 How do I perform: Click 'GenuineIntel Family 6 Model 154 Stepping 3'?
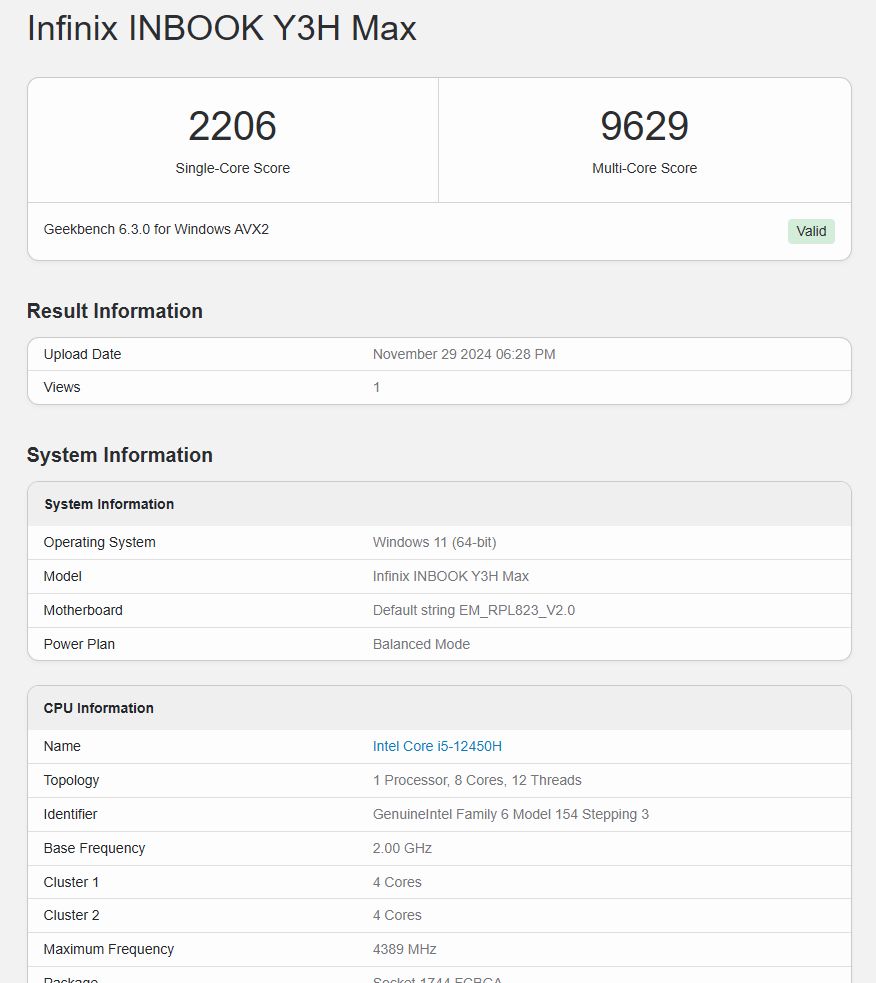[510, 814]
